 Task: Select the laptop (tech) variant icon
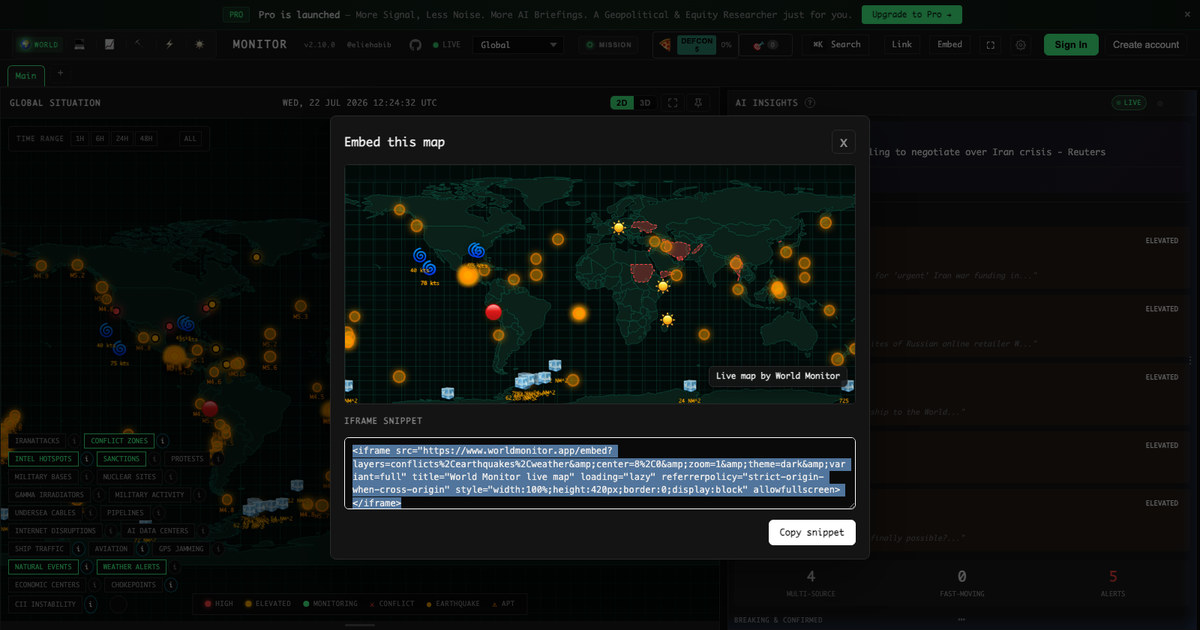click(x=80, y=44)
